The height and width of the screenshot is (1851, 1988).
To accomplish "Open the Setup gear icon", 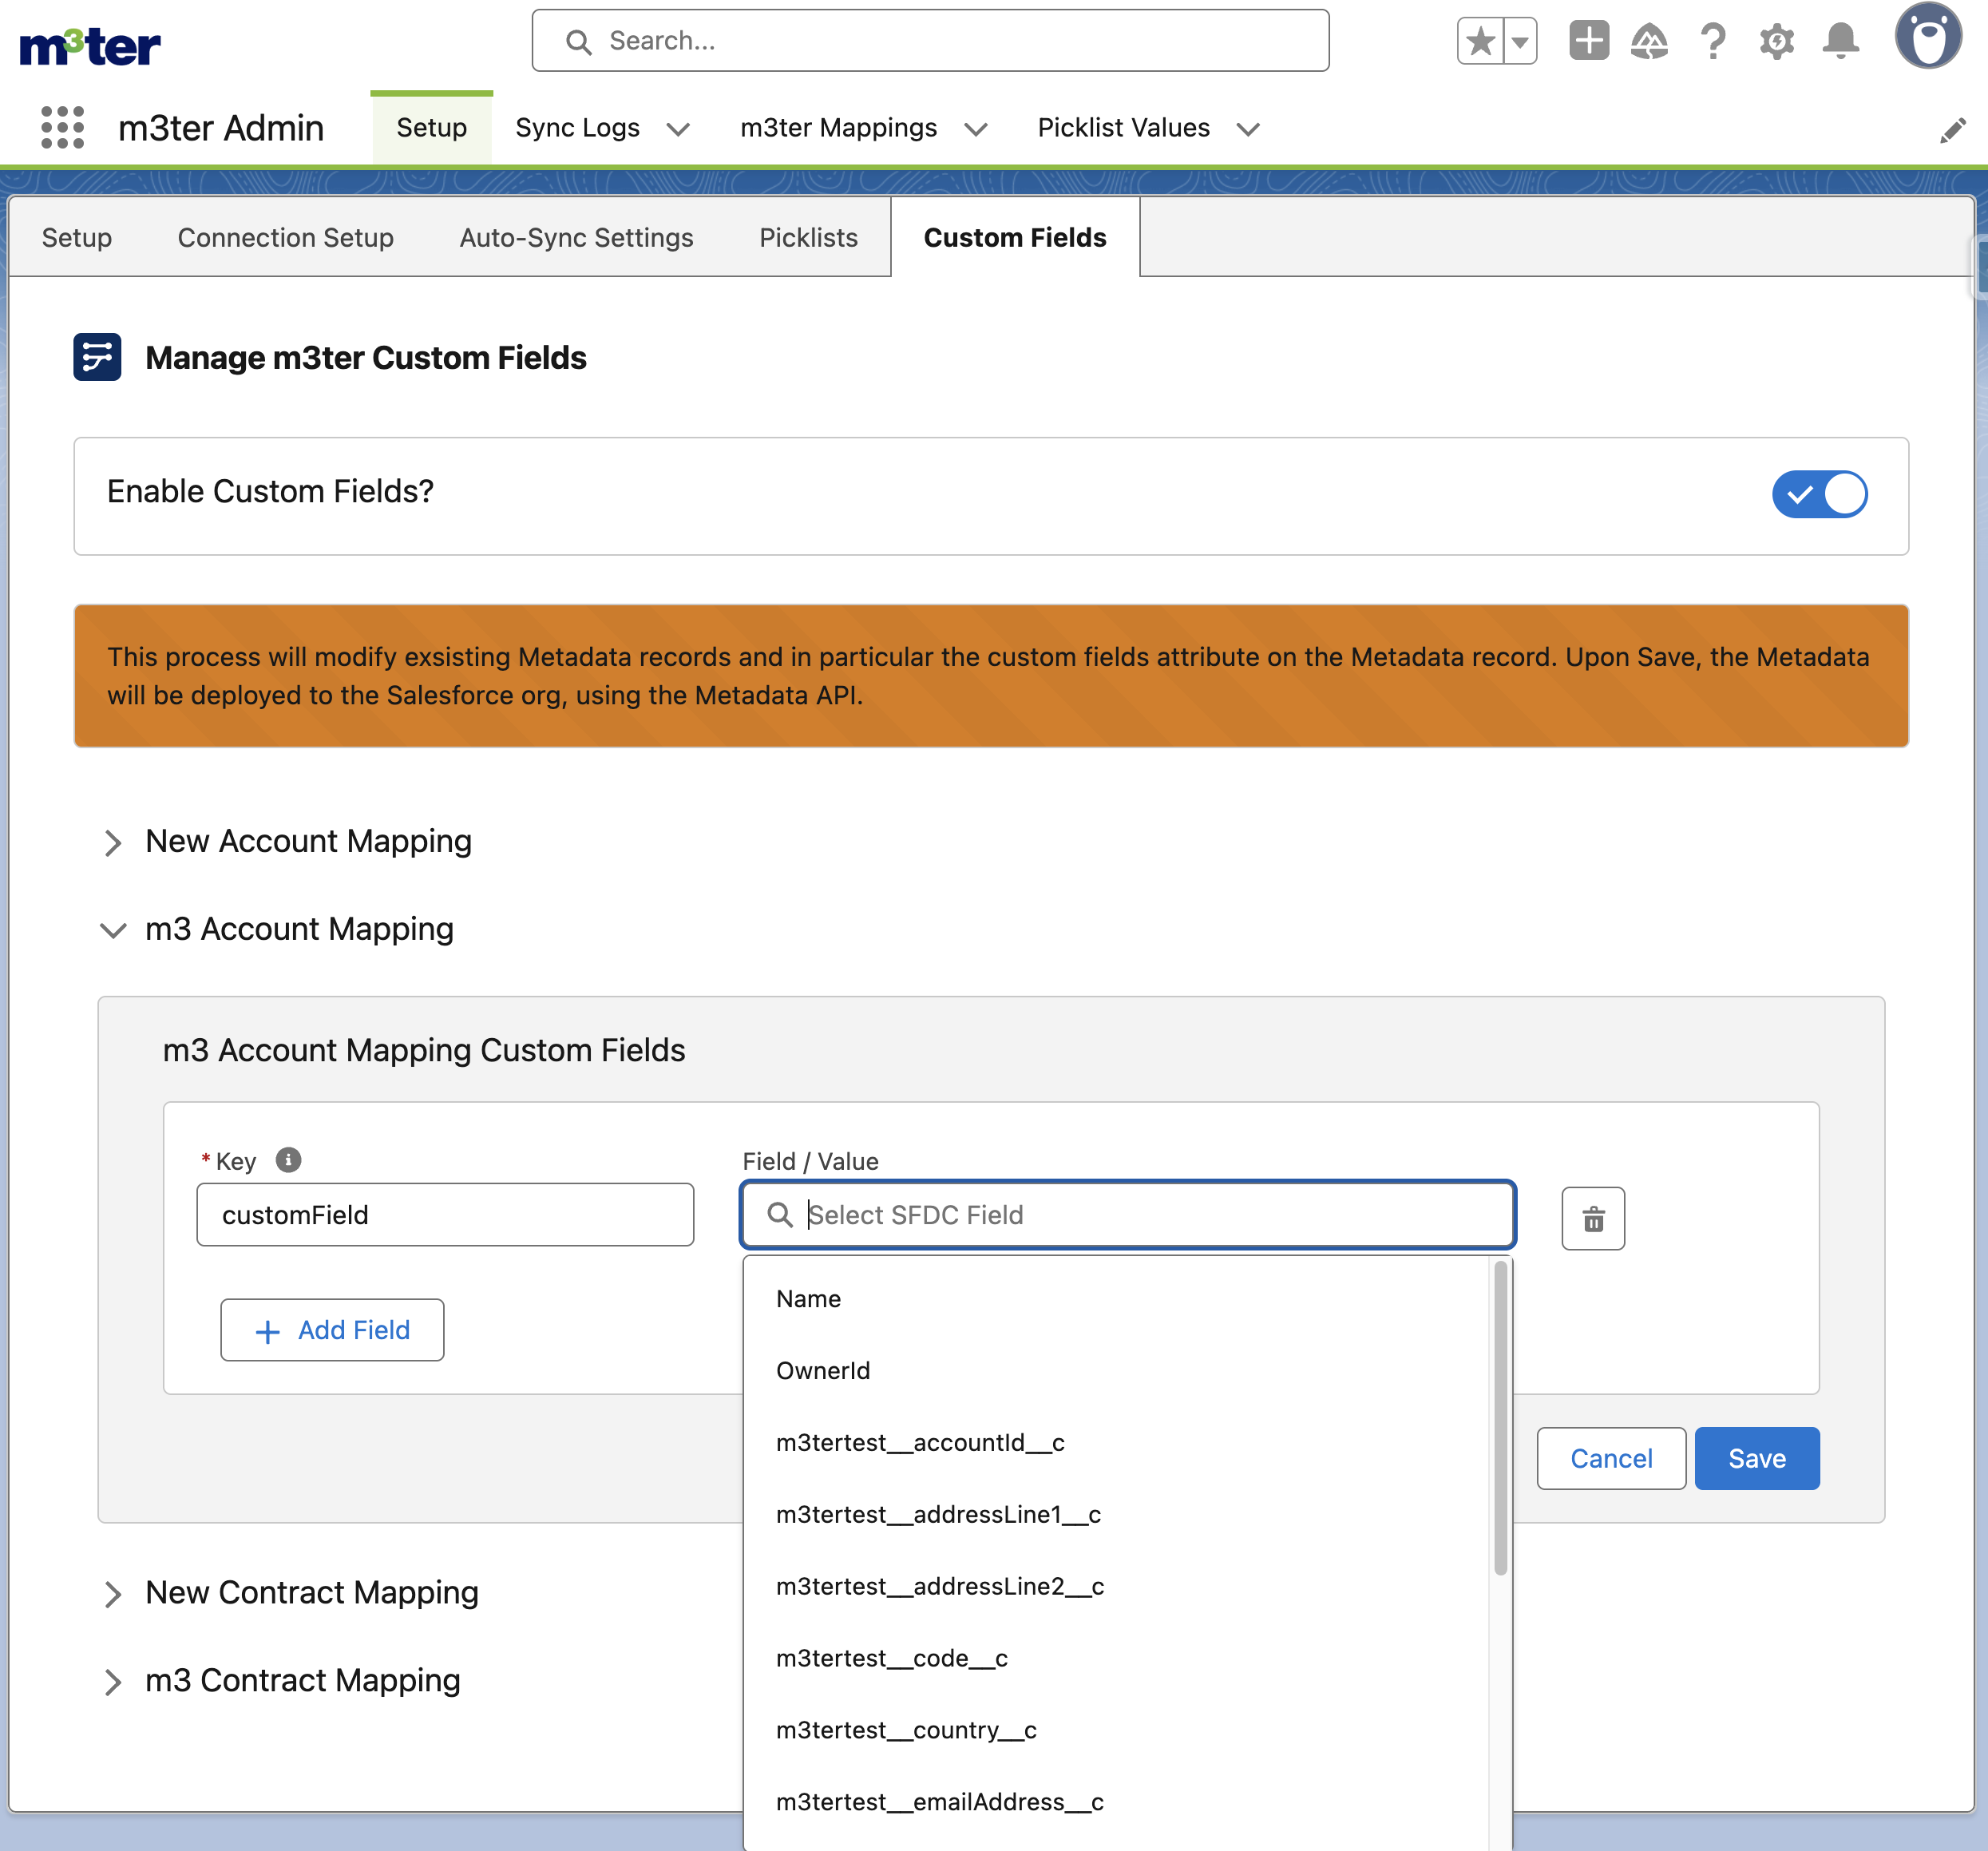I will (1776, 42).
